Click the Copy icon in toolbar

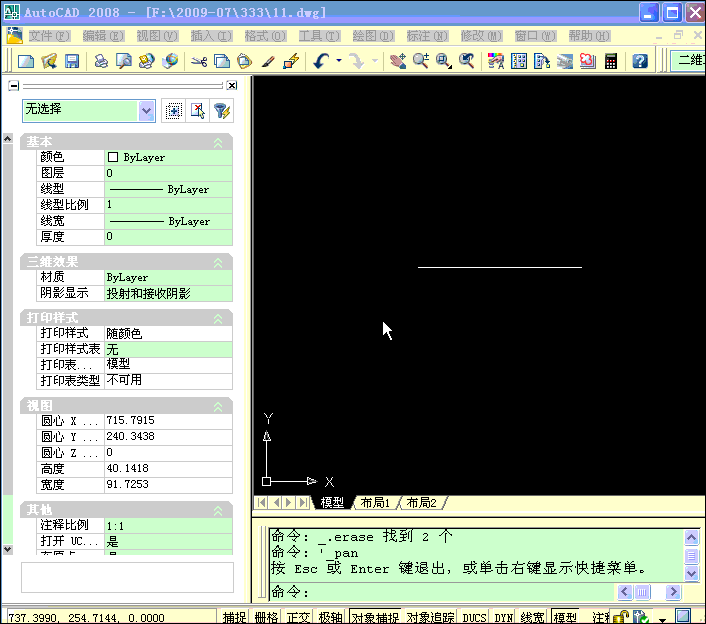[x=222, y=61]
